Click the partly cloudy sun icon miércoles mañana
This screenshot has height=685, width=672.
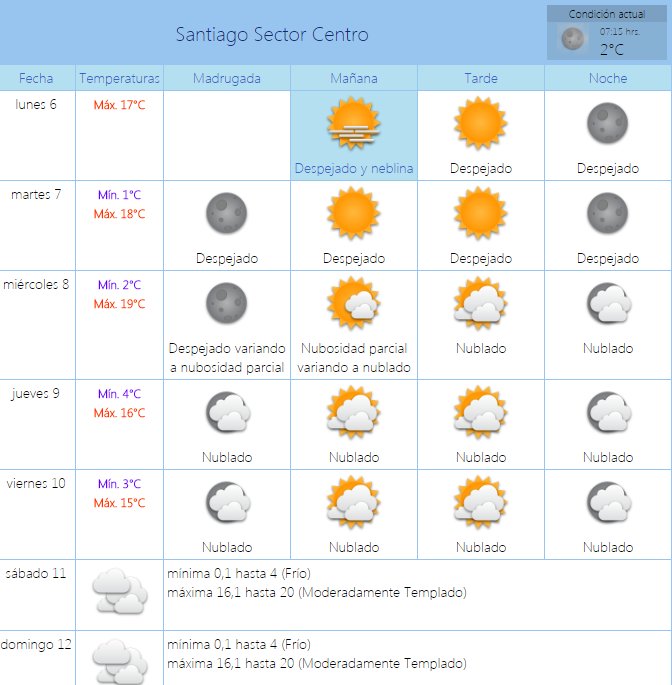pos(354,303)
